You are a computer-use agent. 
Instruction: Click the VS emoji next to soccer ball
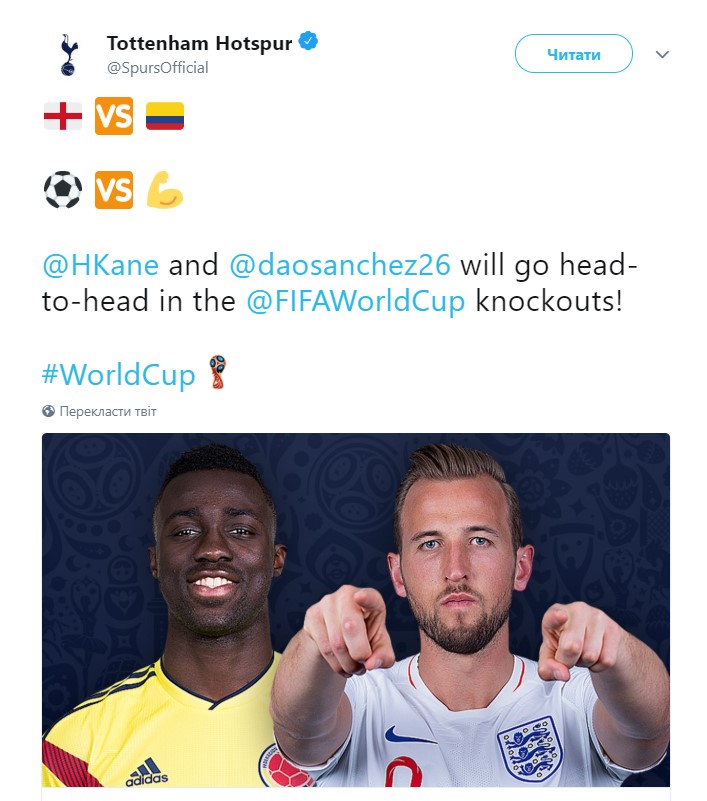click(x=113, y=190)
